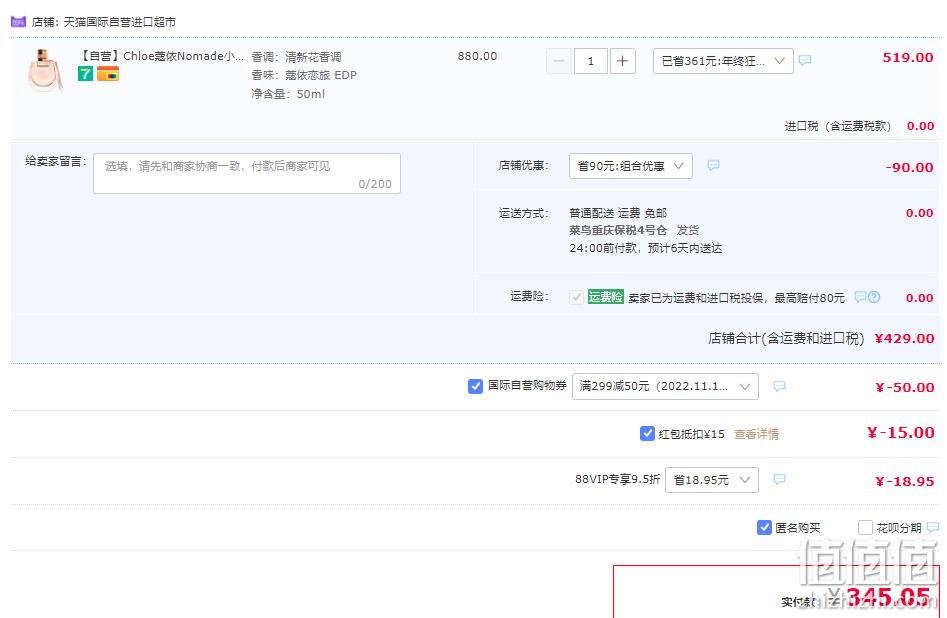Click the ¥-18.95 VIP discount amount
947x618 pixels.
coord(905,481)
